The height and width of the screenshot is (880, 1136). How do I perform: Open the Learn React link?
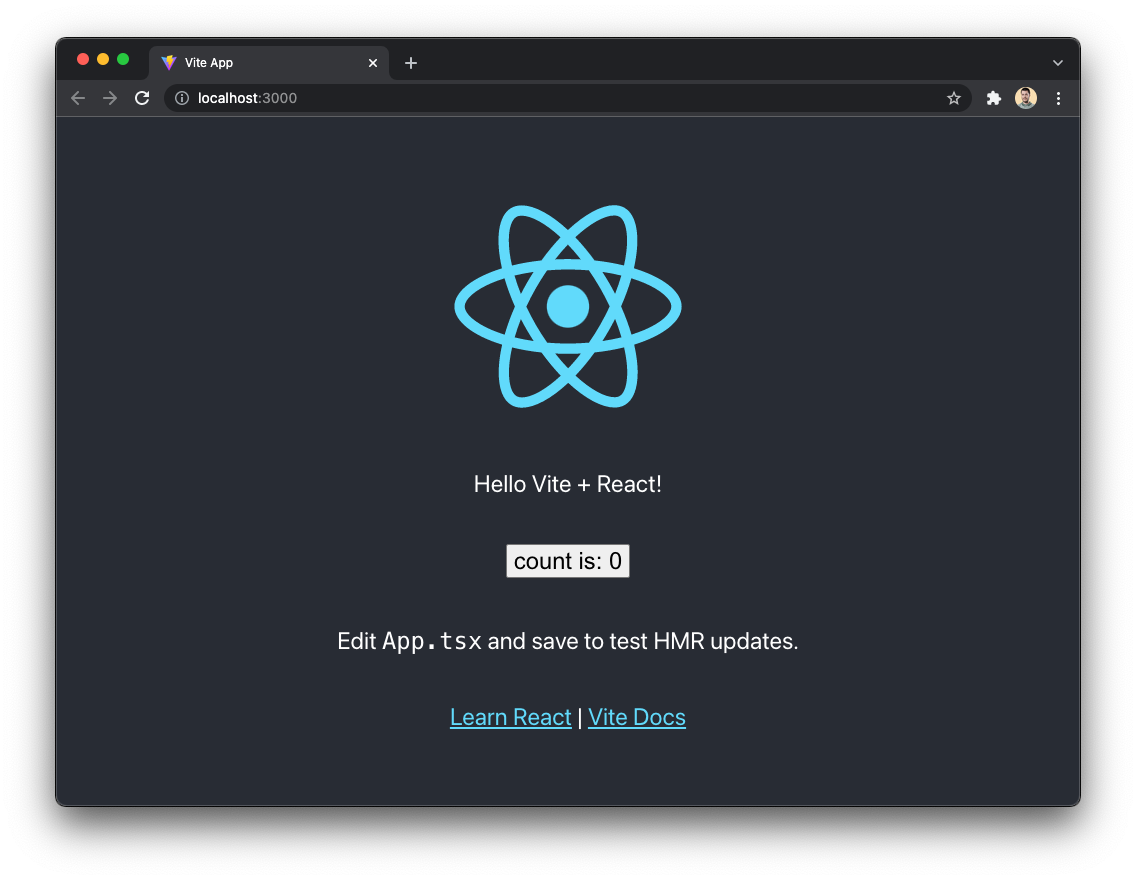click(510, 718)
